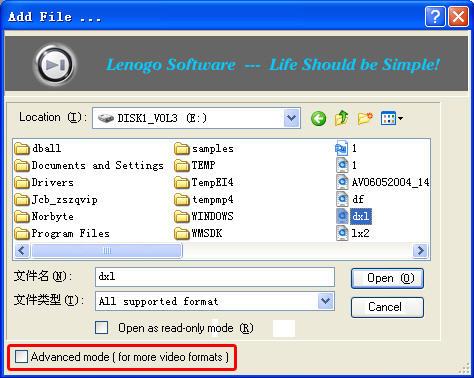The width and height of the screenshot is (474, 378).
Task: Click the Help question mark button
Action: pos(435,16)
